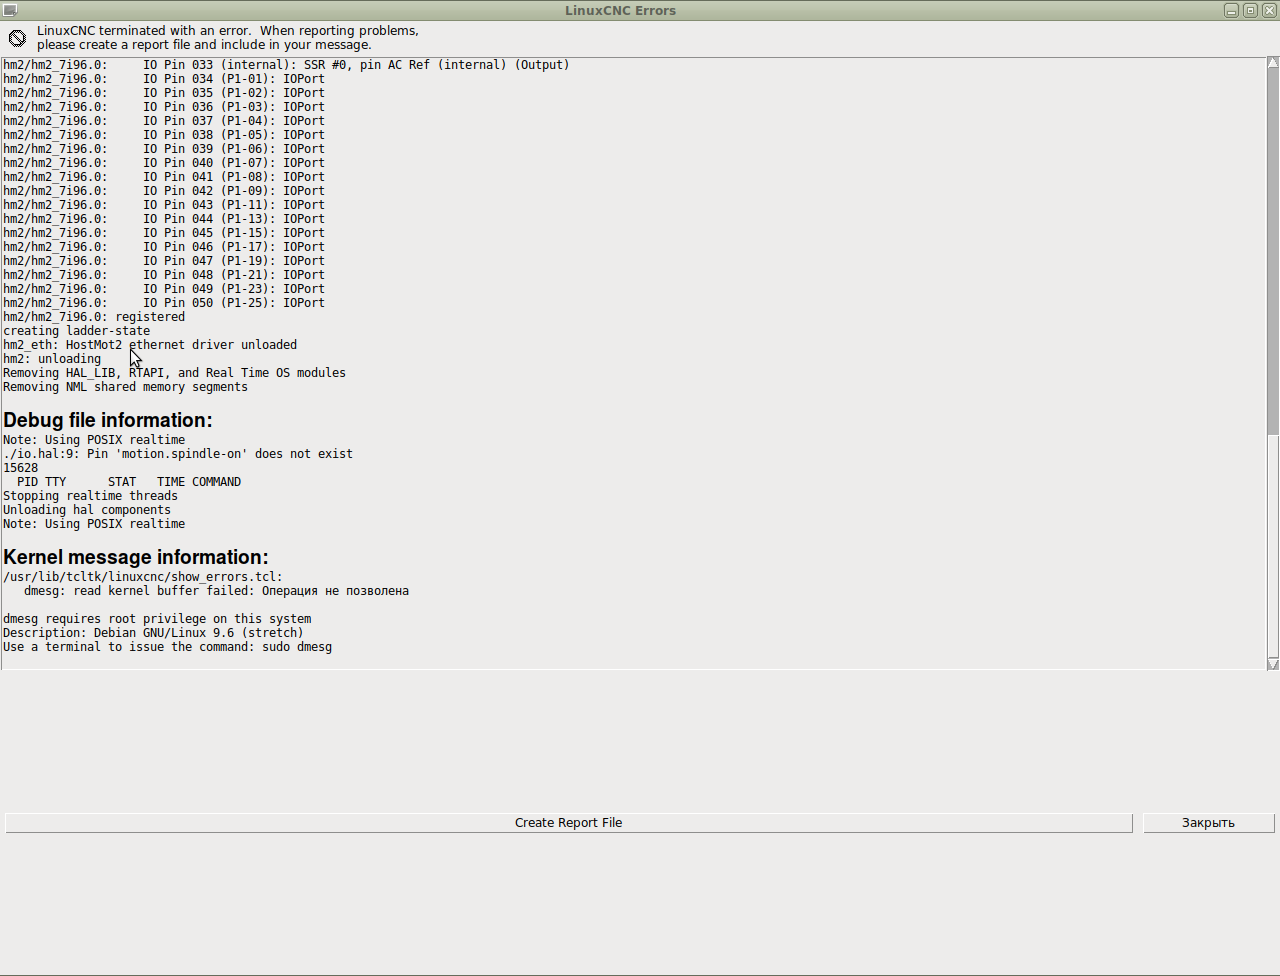
Task: Click the IO Pin 033 SSR #0 line
Action: (x=286, y=65)
